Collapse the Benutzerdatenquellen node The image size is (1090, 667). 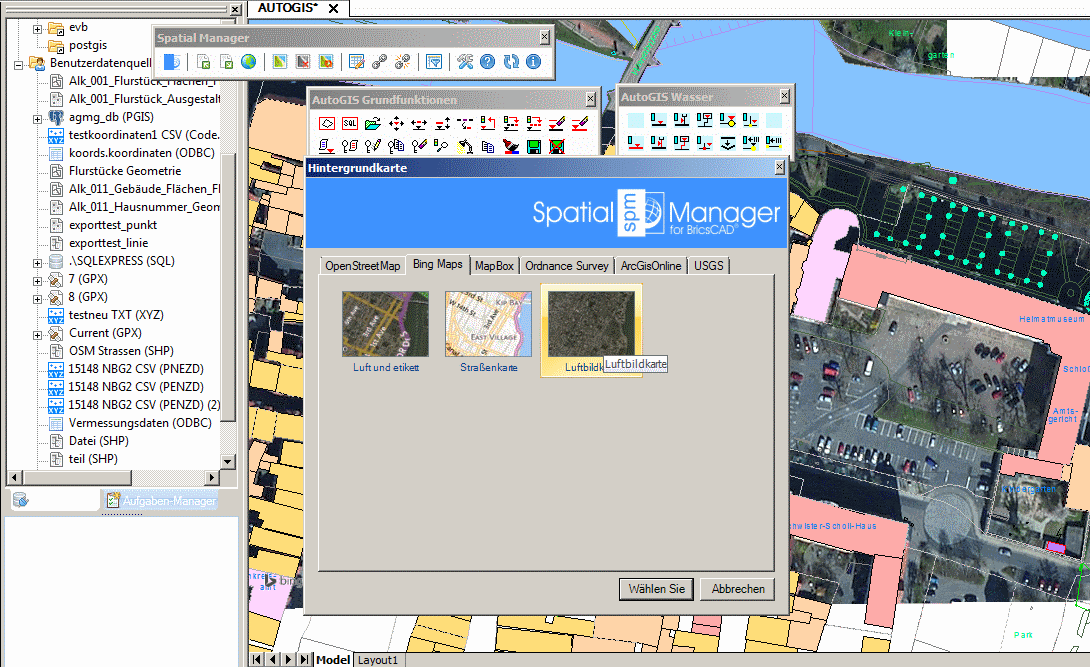click(19, 65)
